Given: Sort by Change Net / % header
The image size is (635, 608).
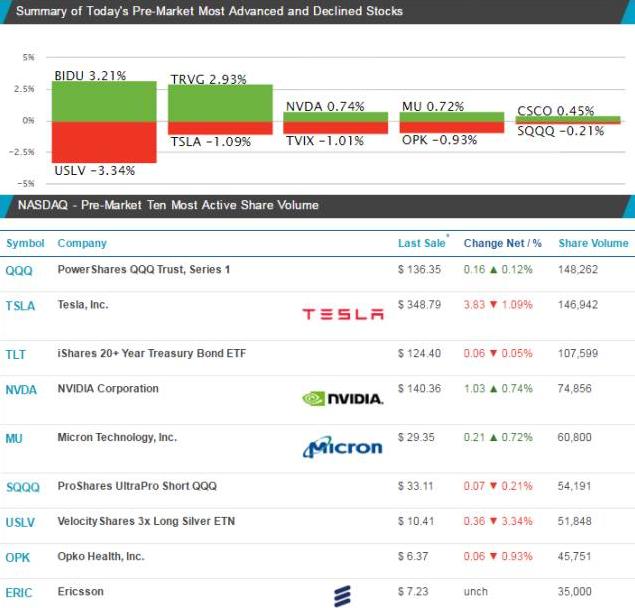Looking at the screenshot, I should [x=503, y=243].
